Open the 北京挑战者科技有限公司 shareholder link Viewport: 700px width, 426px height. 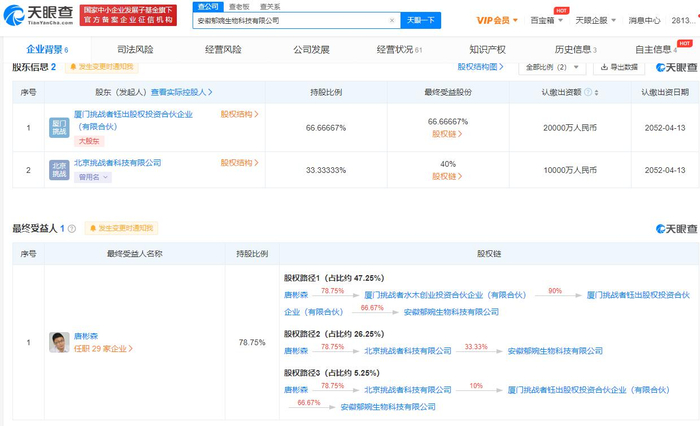pyautogui.click(x=118, y=162)
